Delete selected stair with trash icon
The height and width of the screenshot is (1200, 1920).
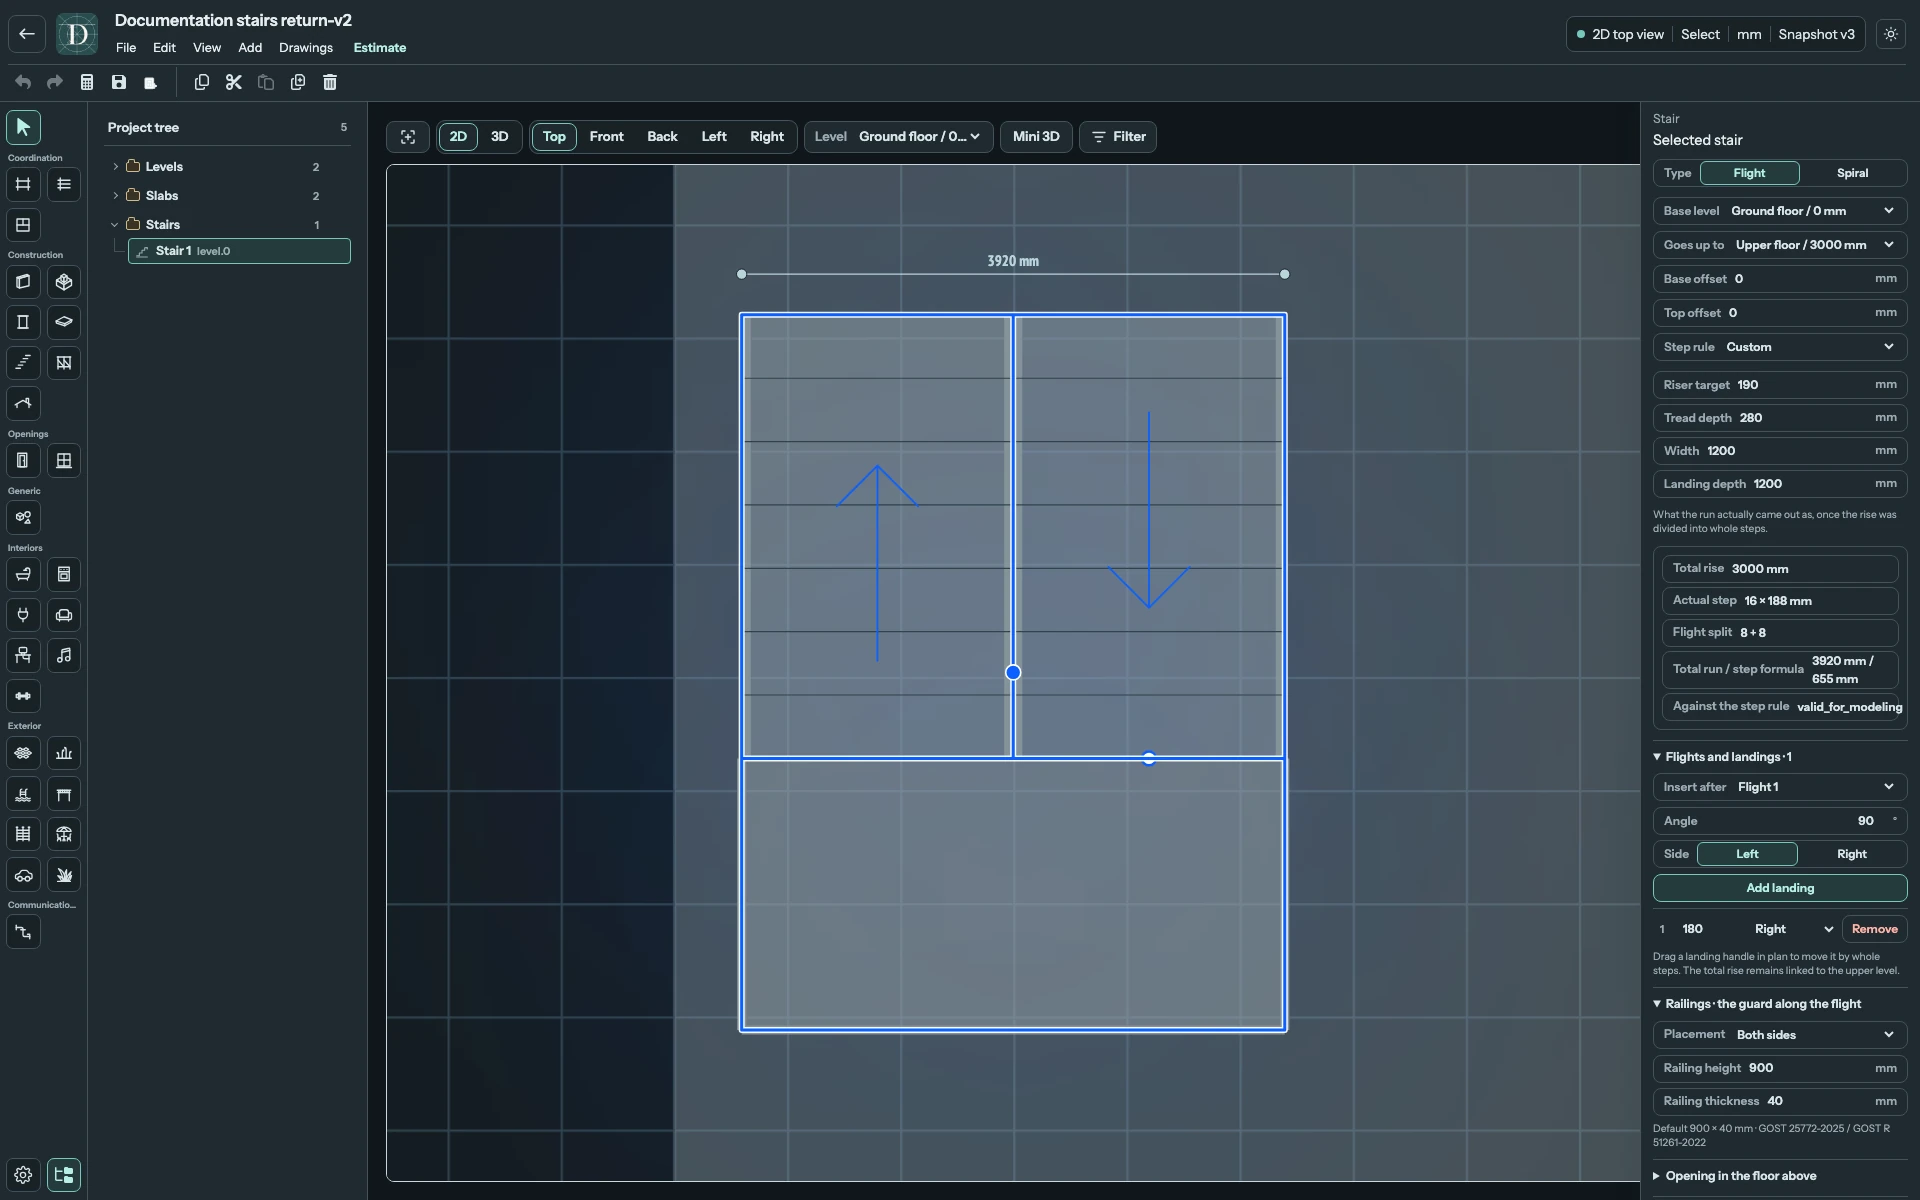click(330, 82)
